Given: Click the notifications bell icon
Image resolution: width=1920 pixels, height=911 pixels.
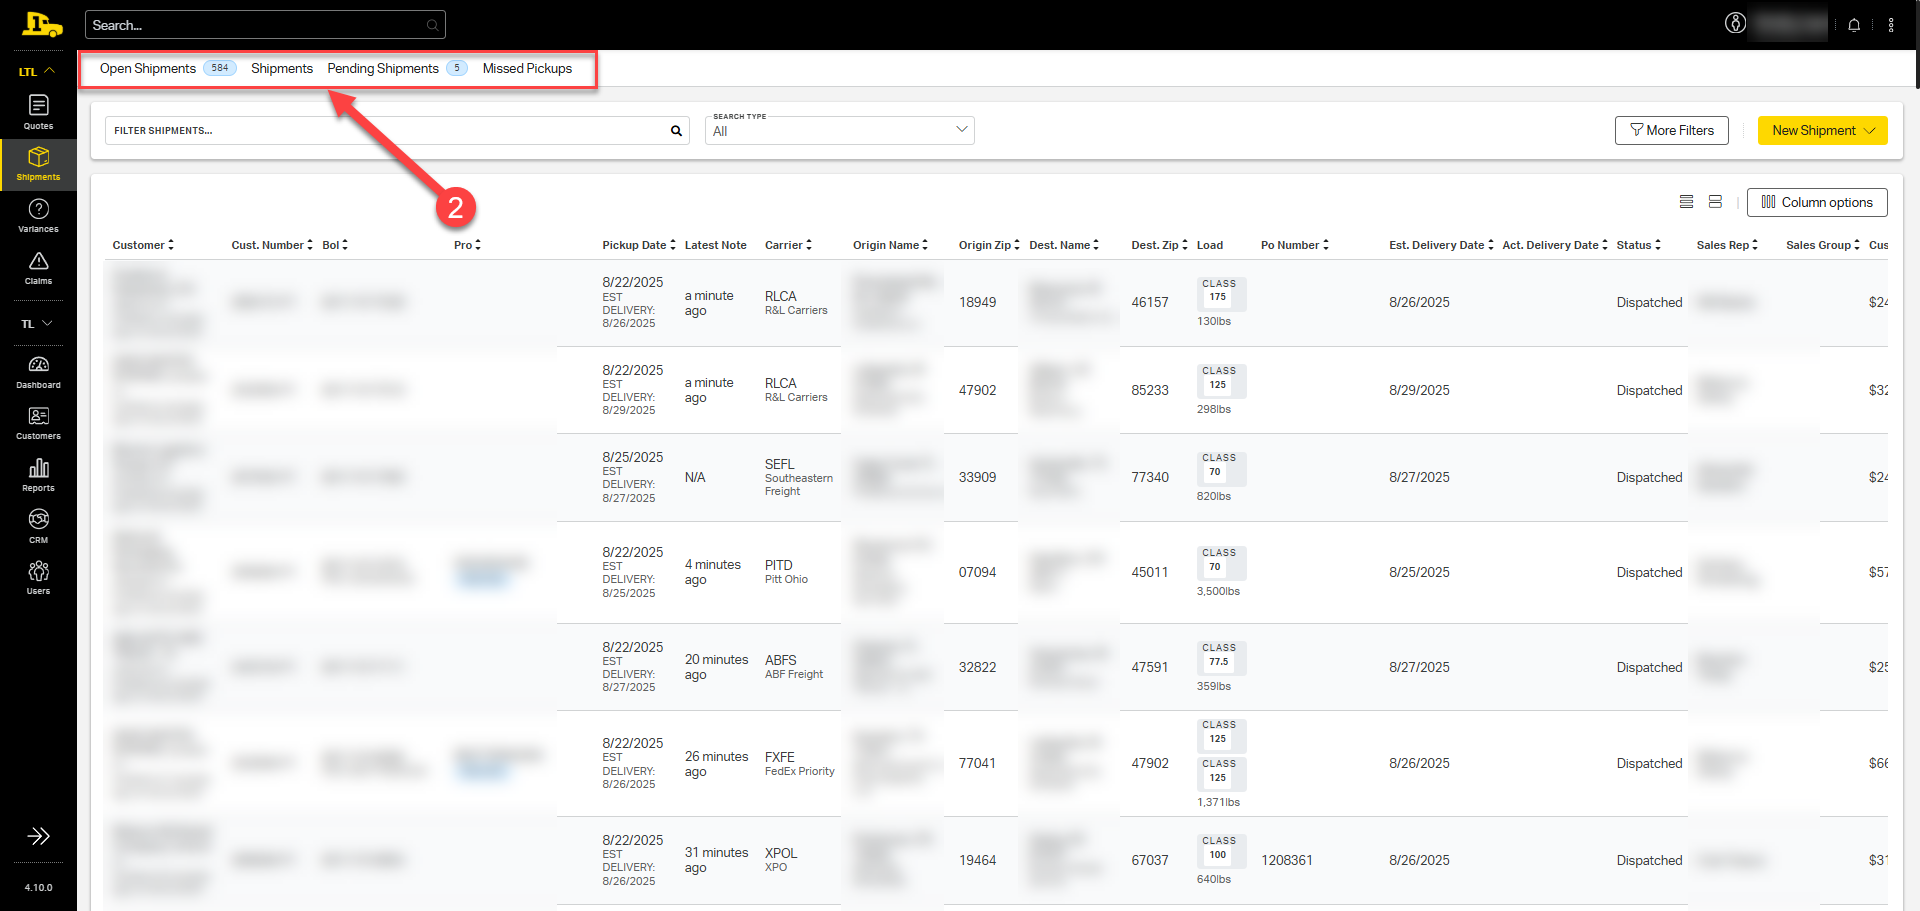Looking at the screenshot, I should click(x=1854, y=25).
